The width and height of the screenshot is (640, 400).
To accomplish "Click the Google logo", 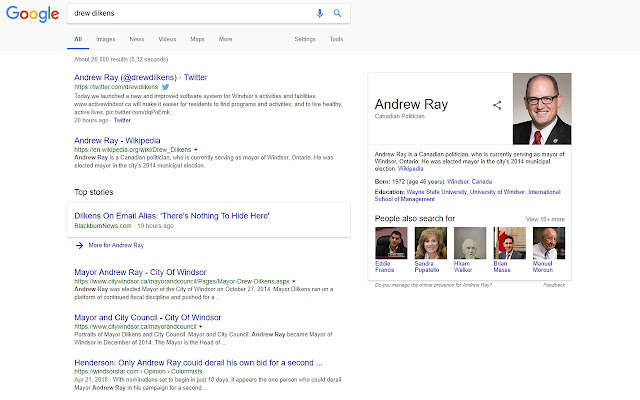I will tap(33, 14).
